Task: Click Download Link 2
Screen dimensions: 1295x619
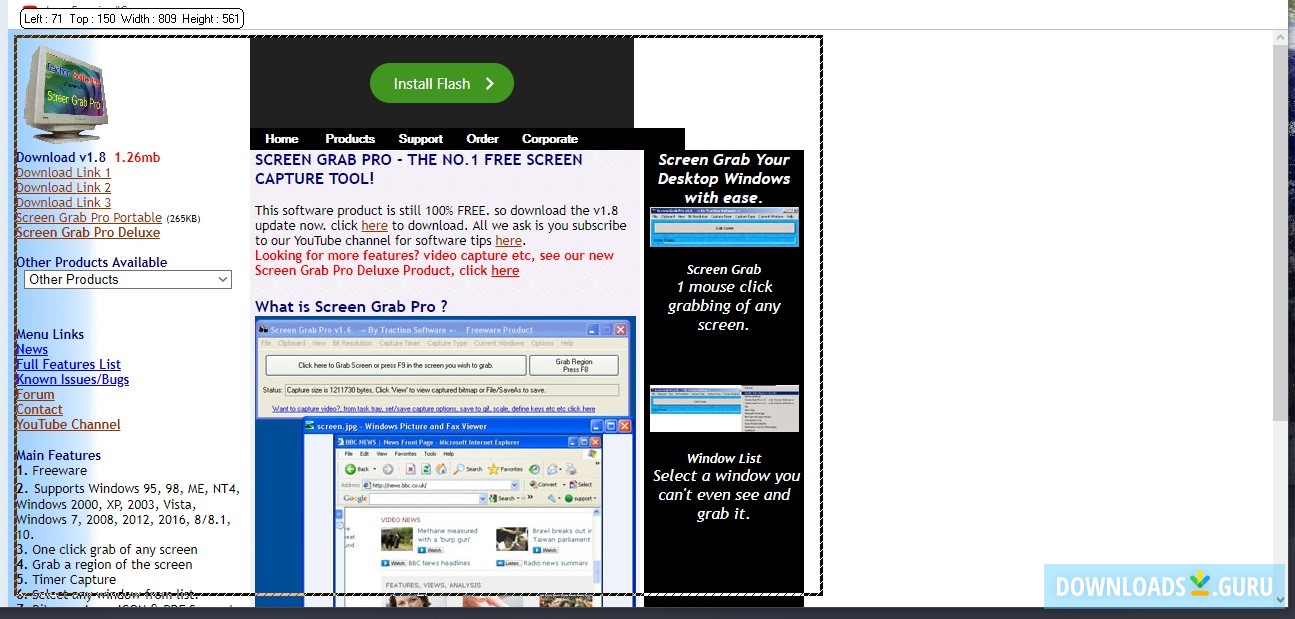Action: 63,187
